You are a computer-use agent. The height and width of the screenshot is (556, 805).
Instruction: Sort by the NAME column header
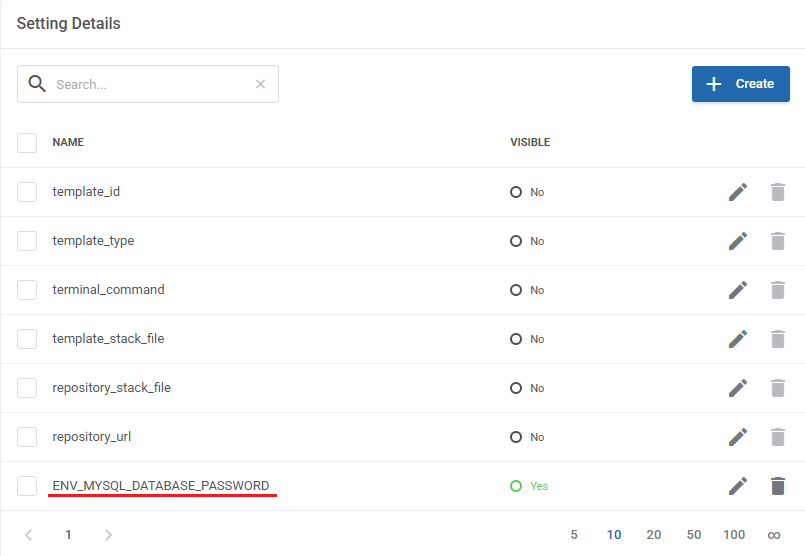click(x=68, y=142)
